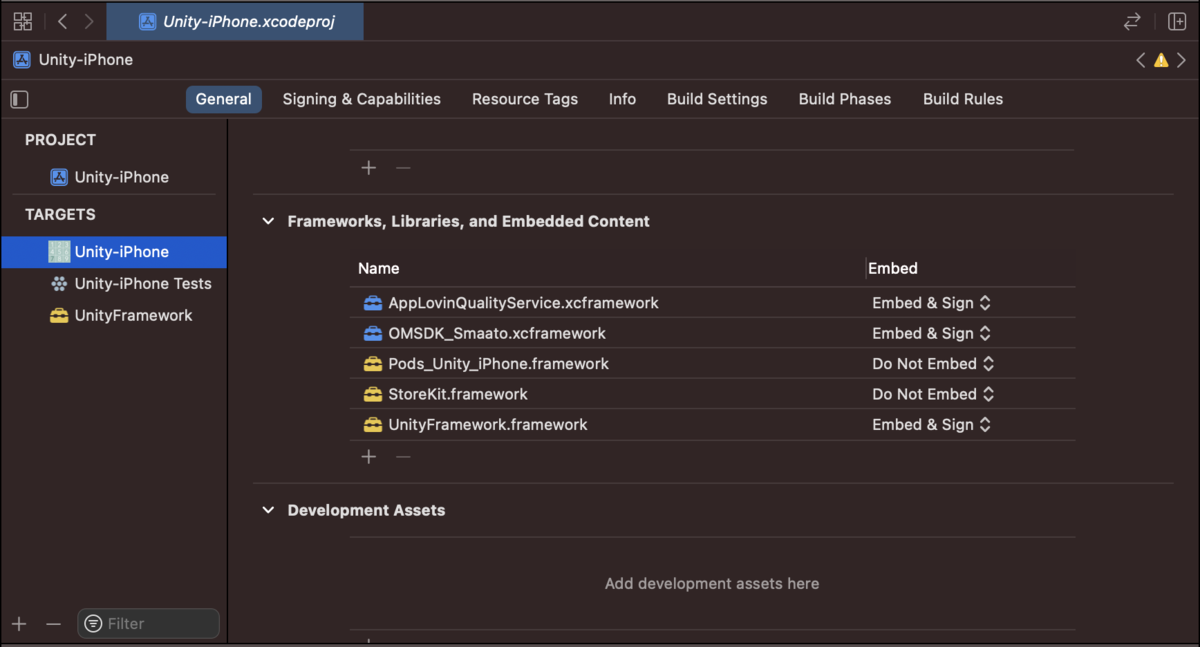The width and height of the screenshot is (1200, 647).
Task: Open embed dropdown for AppLovinQualityService.xcframework
Action: 931,303
